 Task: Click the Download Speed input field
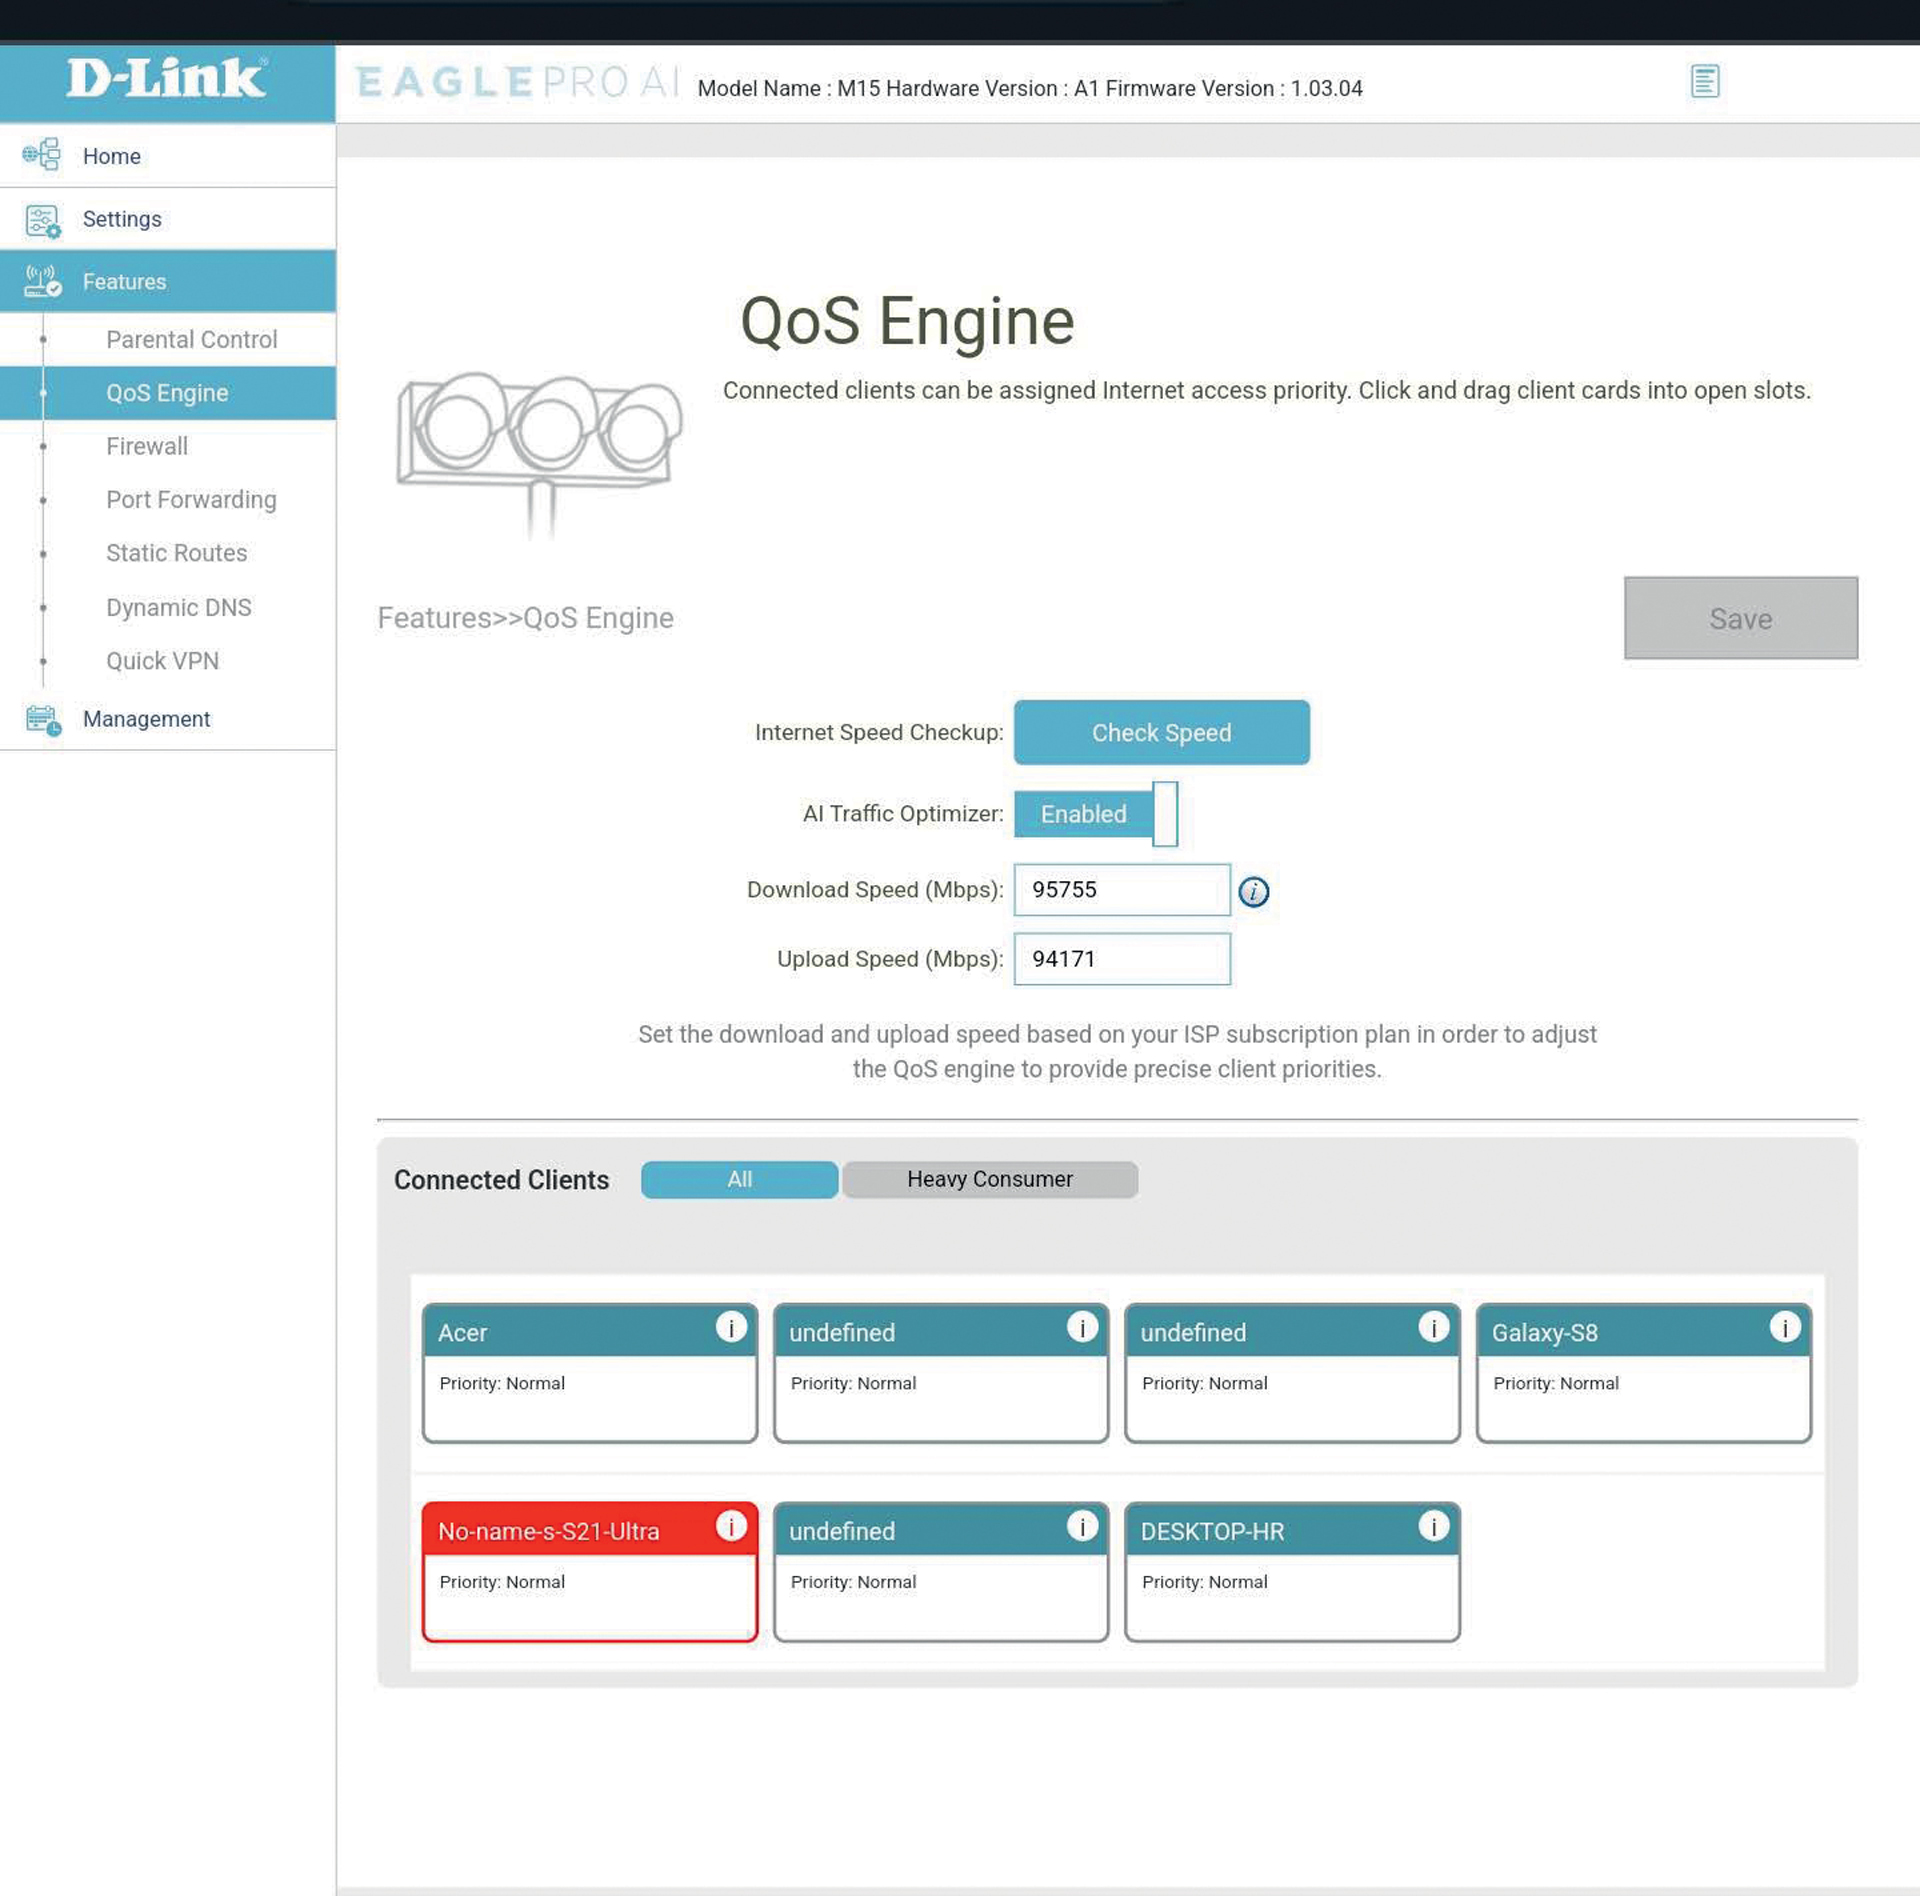coord(1122,890)
